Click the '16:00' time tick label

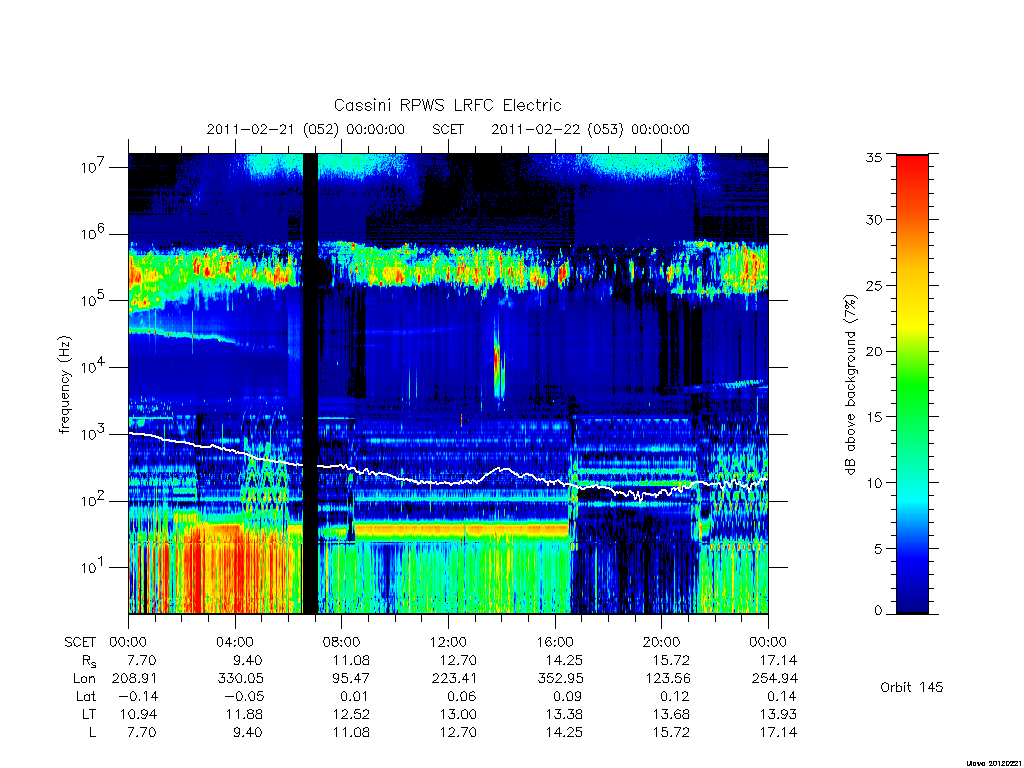click(555, 642)
